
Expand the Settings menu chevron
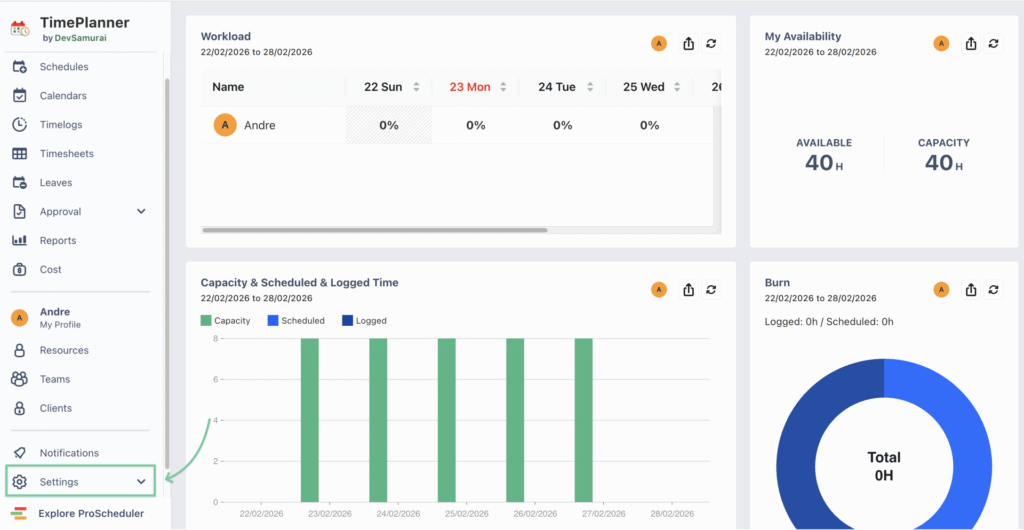pos(141,482)
